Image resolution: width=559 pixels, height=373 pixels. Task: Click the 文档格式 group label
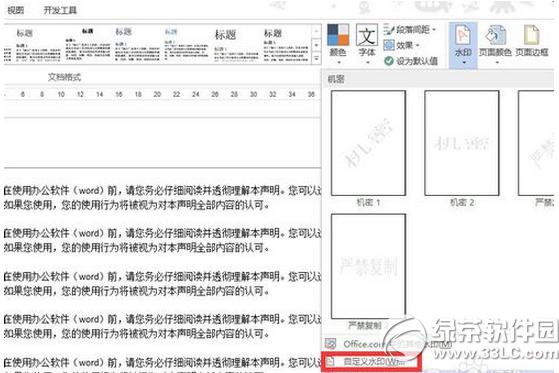[65, 77]
